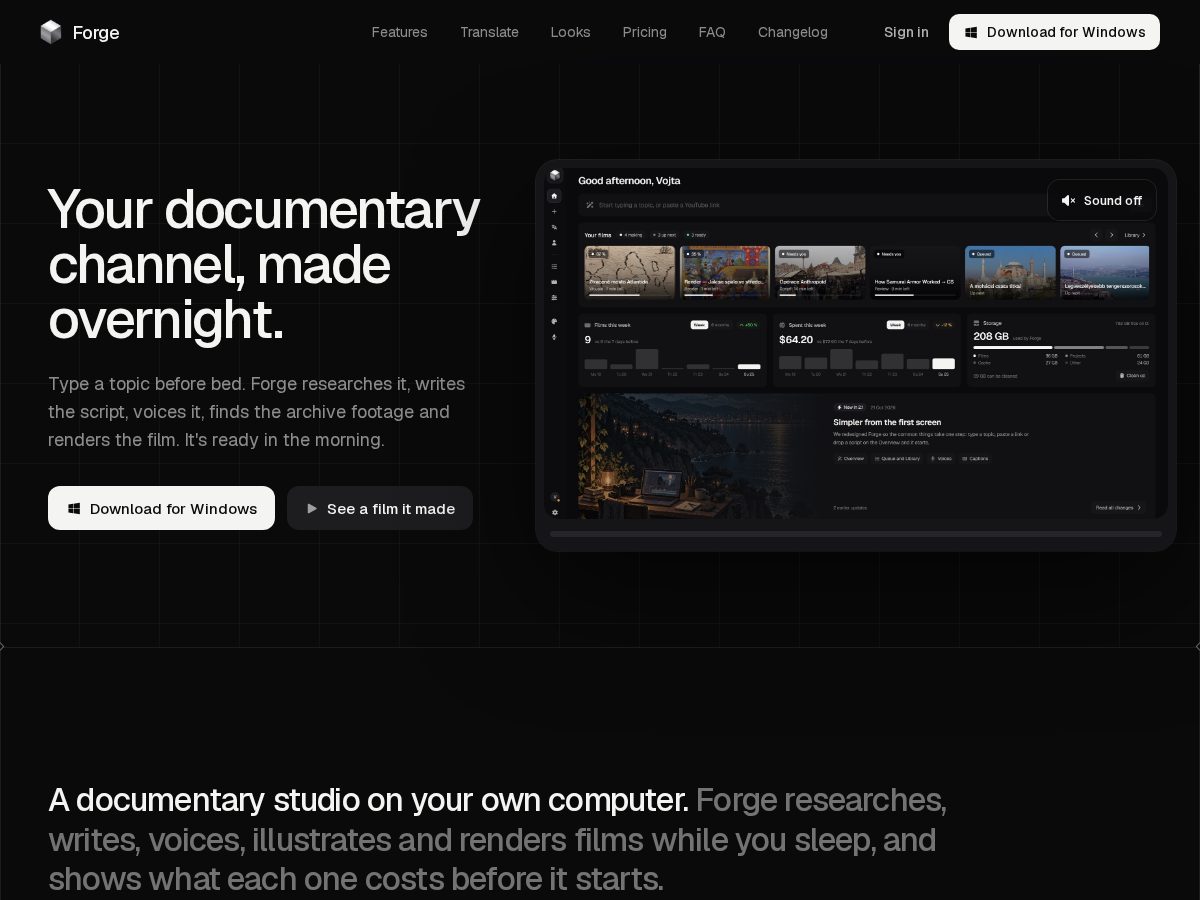Click the night seaside desk illustration
This screenshot has height=900, width=1200.
(x=698, y=456)
